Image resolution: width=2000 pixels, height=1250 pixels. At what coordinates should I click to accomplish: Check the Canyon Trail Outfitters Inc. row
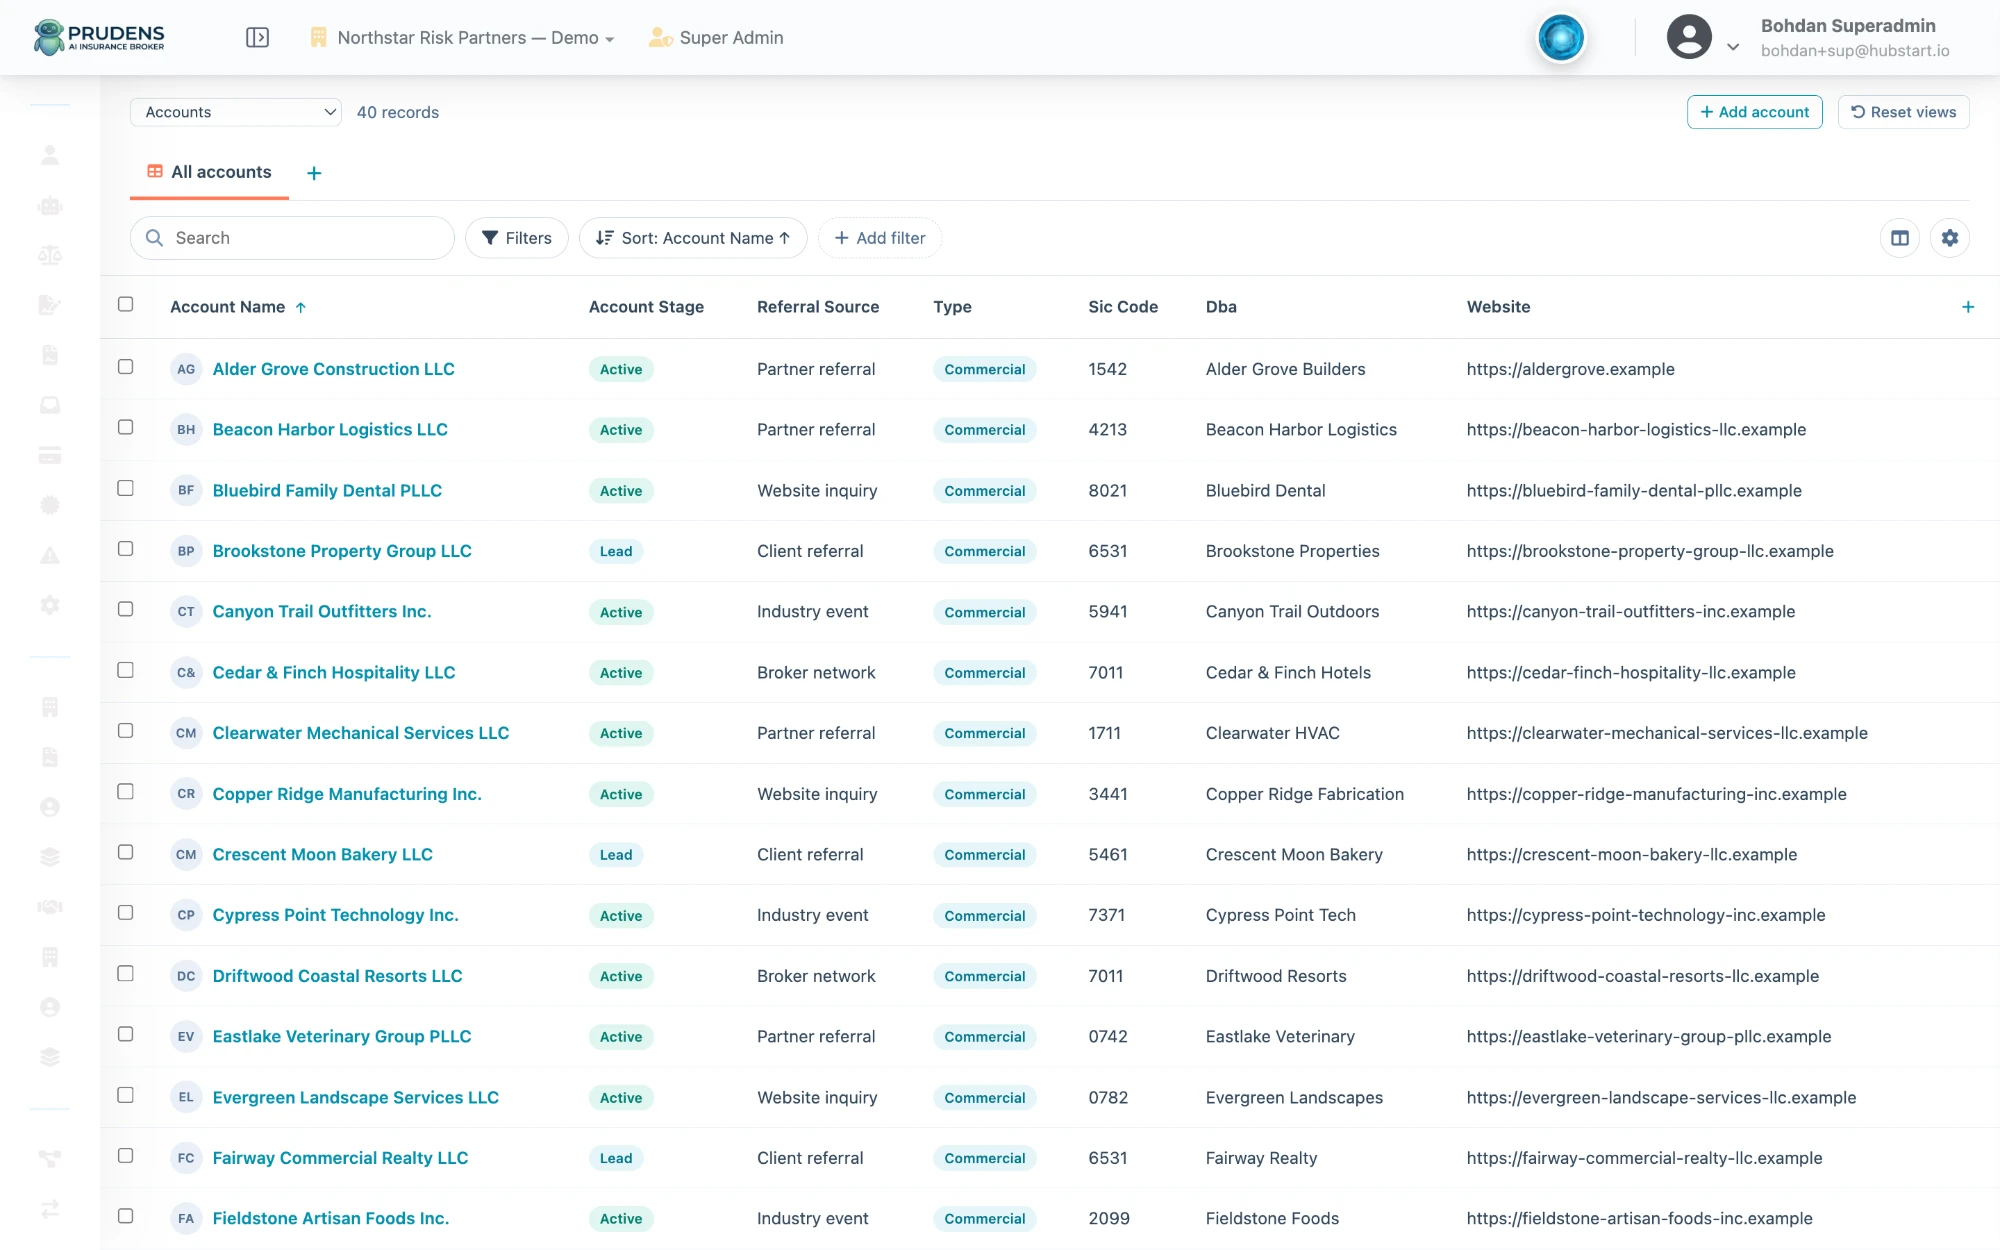pos(125,609)
